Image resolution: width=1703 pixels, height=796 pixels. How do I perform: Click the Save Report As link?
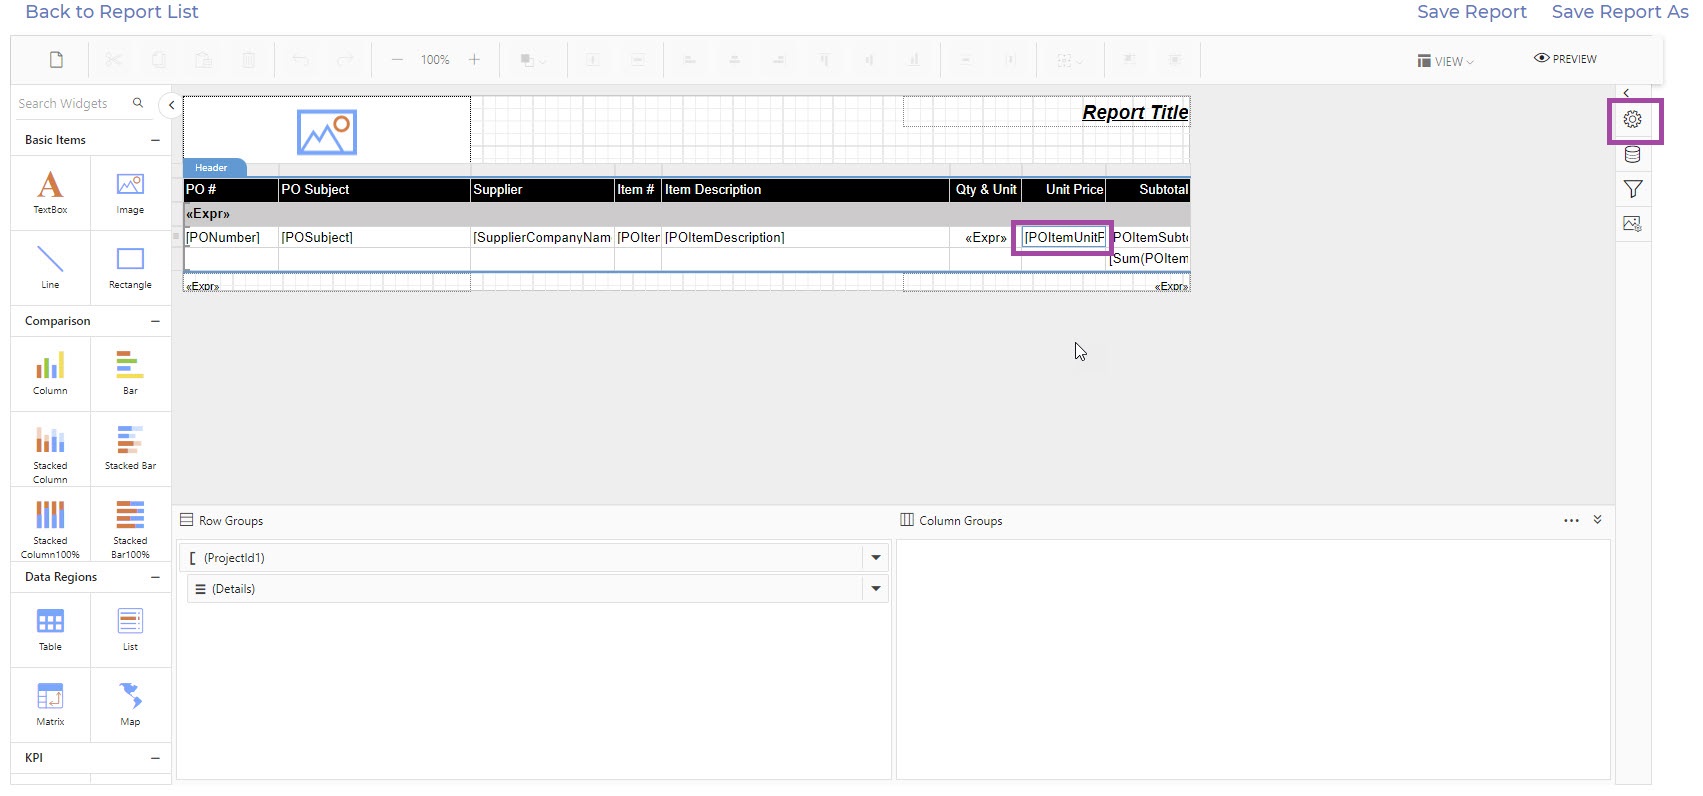click(1620, 12)
